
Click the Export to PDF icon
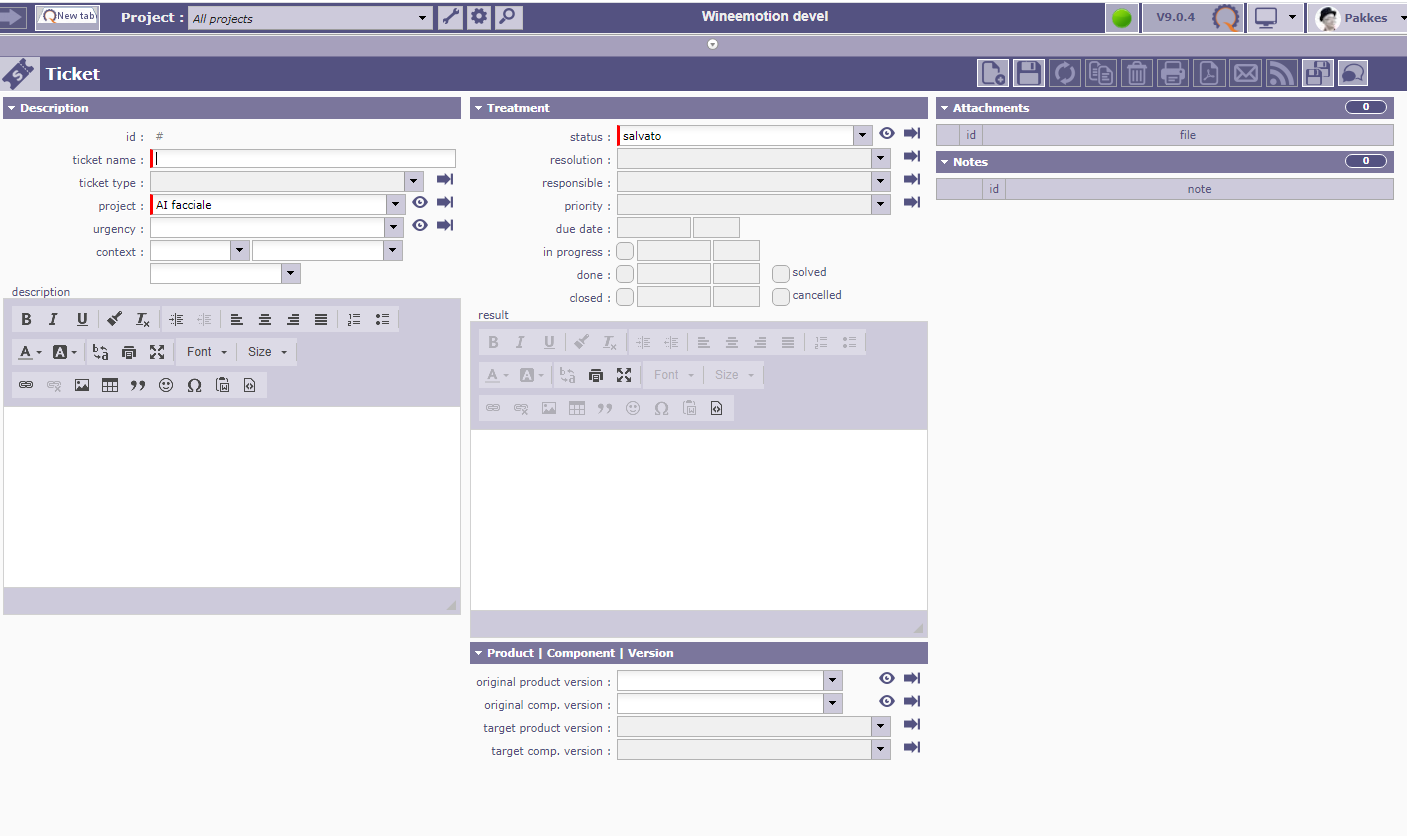(x=1209, y=73)
